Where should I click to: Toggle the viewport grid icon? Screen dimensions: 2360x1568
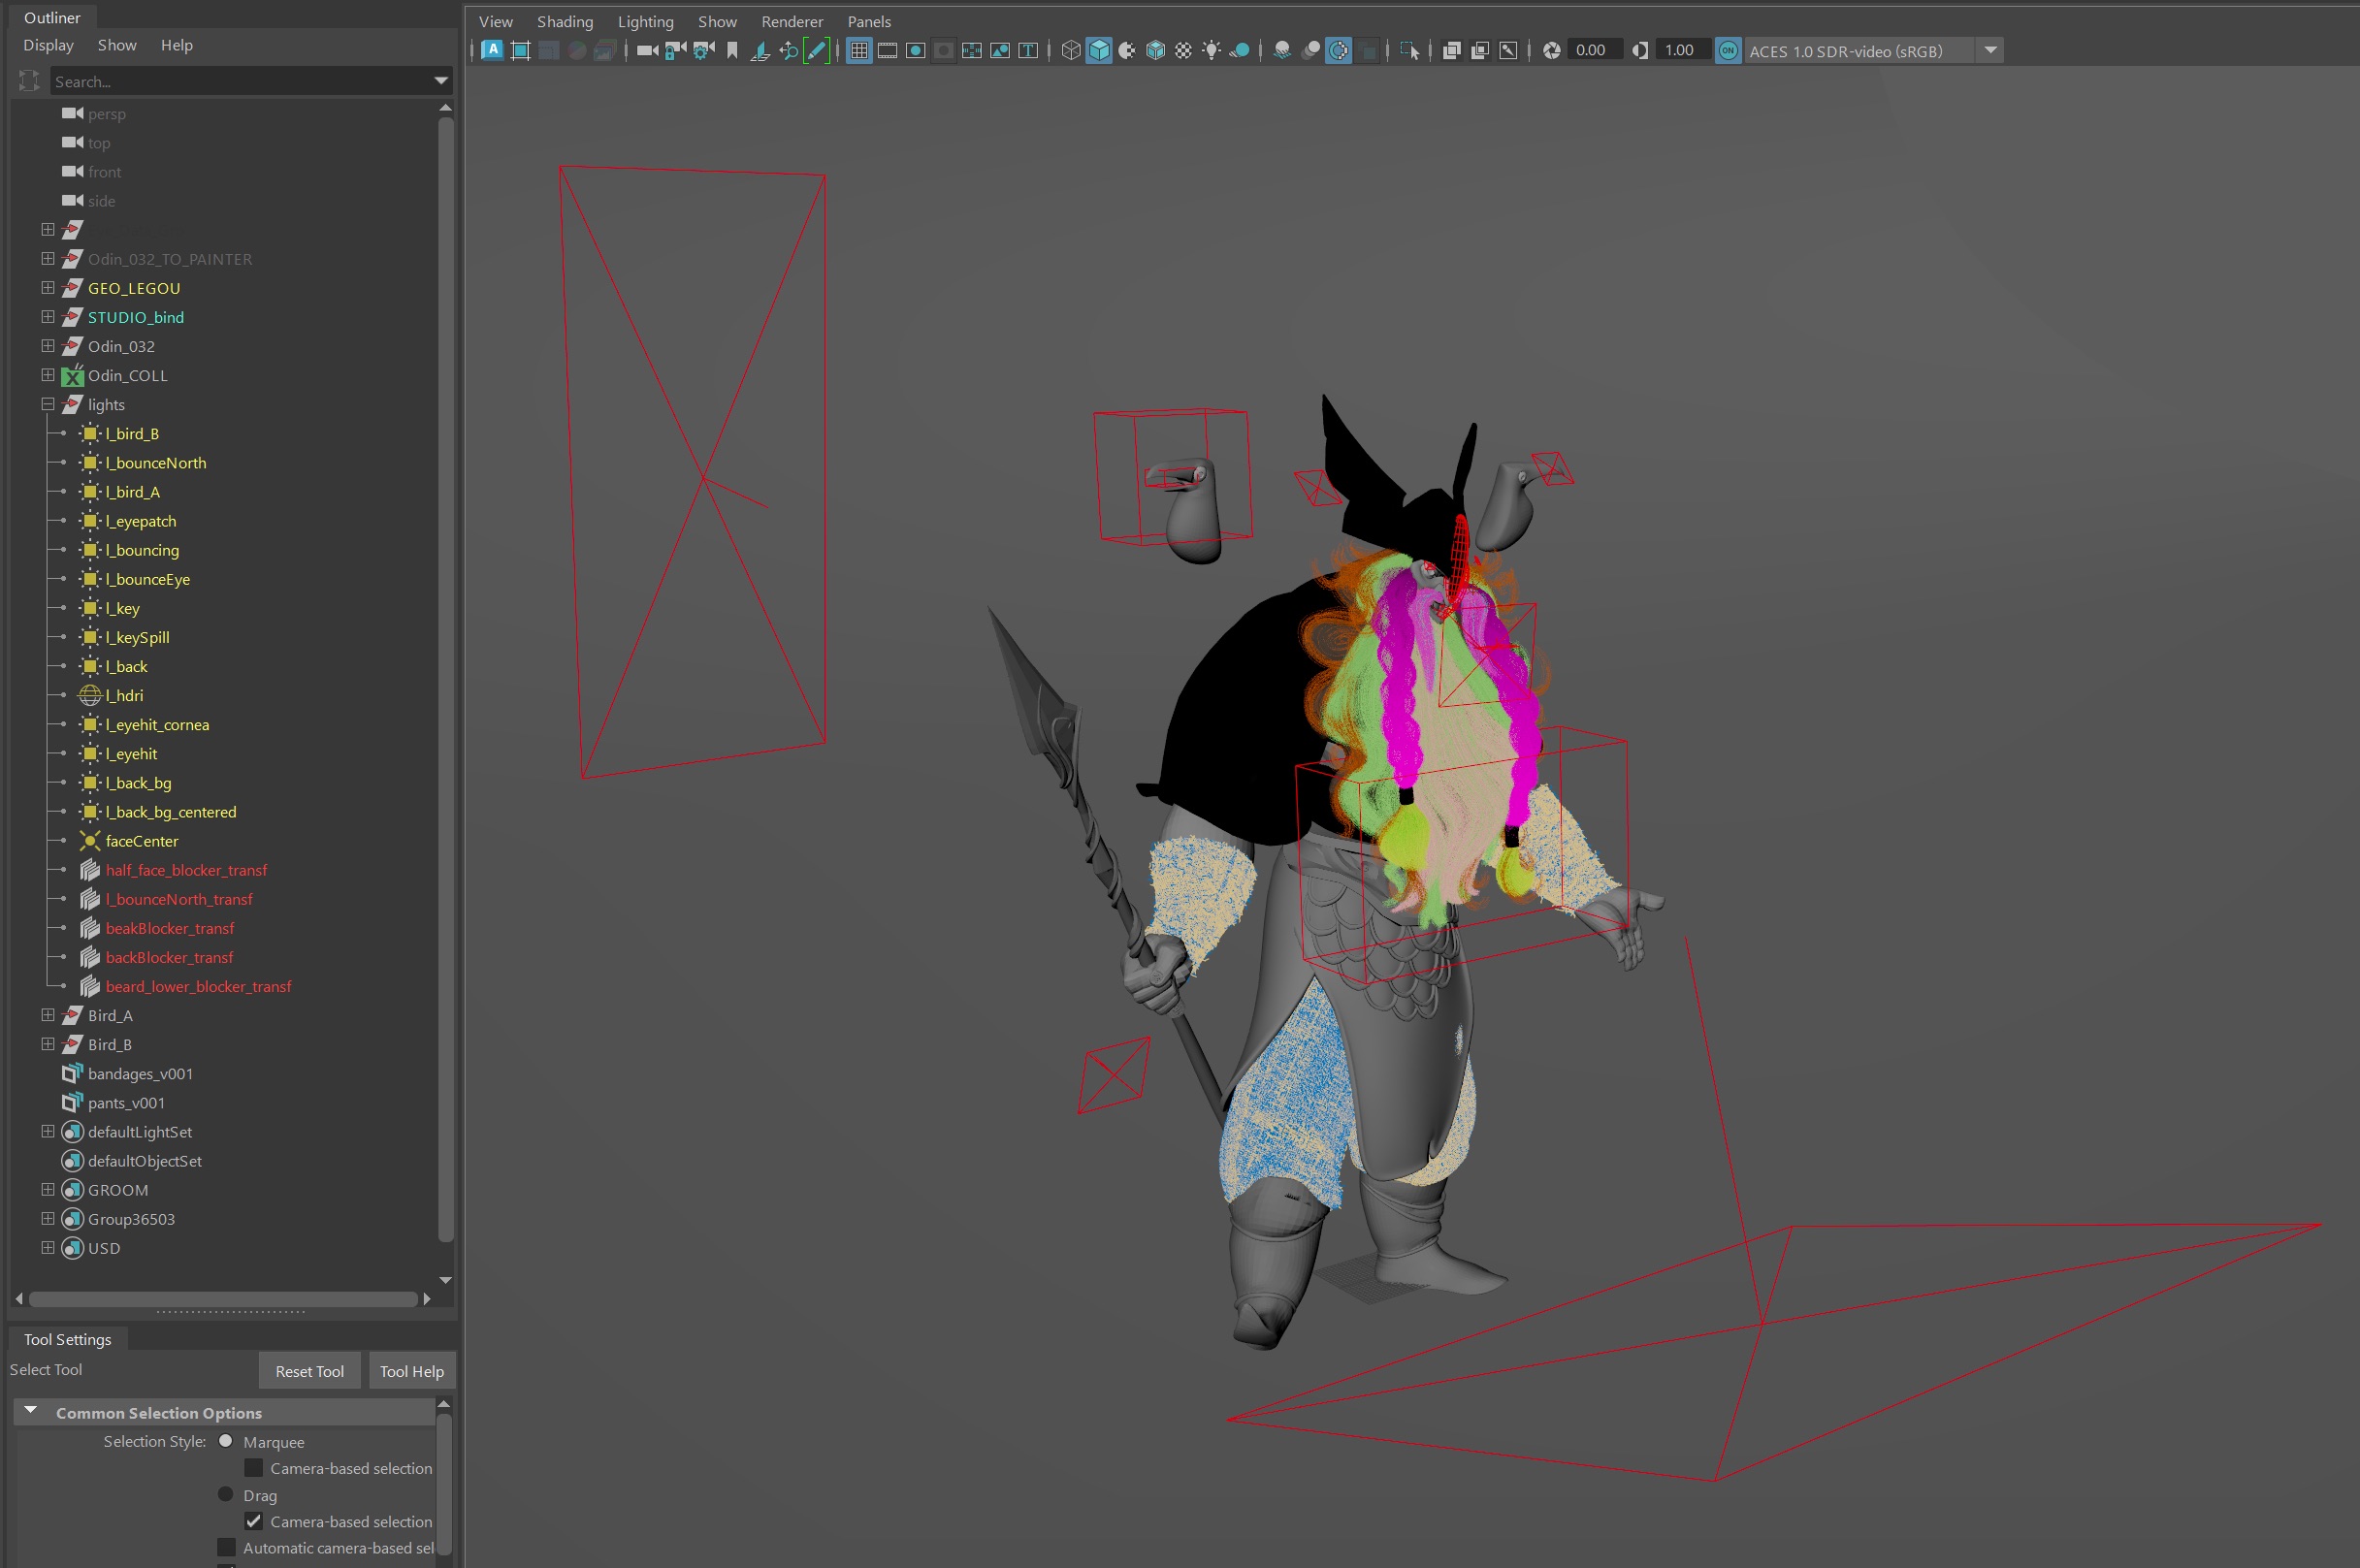[x=859, y=50]
